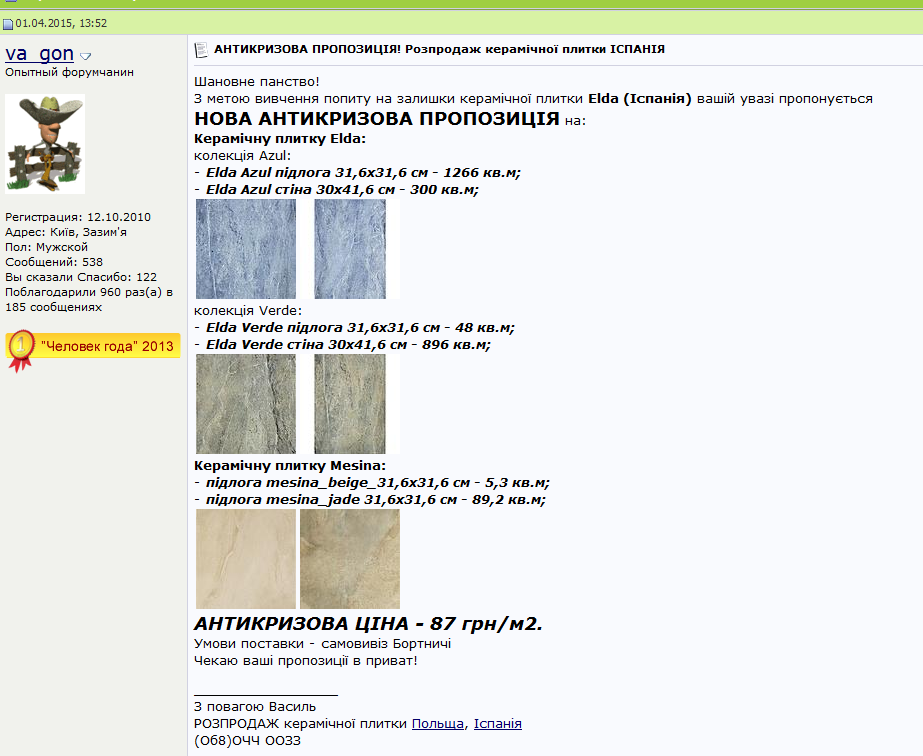Click the text "Чекаю ваші пропозиції в приват!"

[x=306, y=661]
